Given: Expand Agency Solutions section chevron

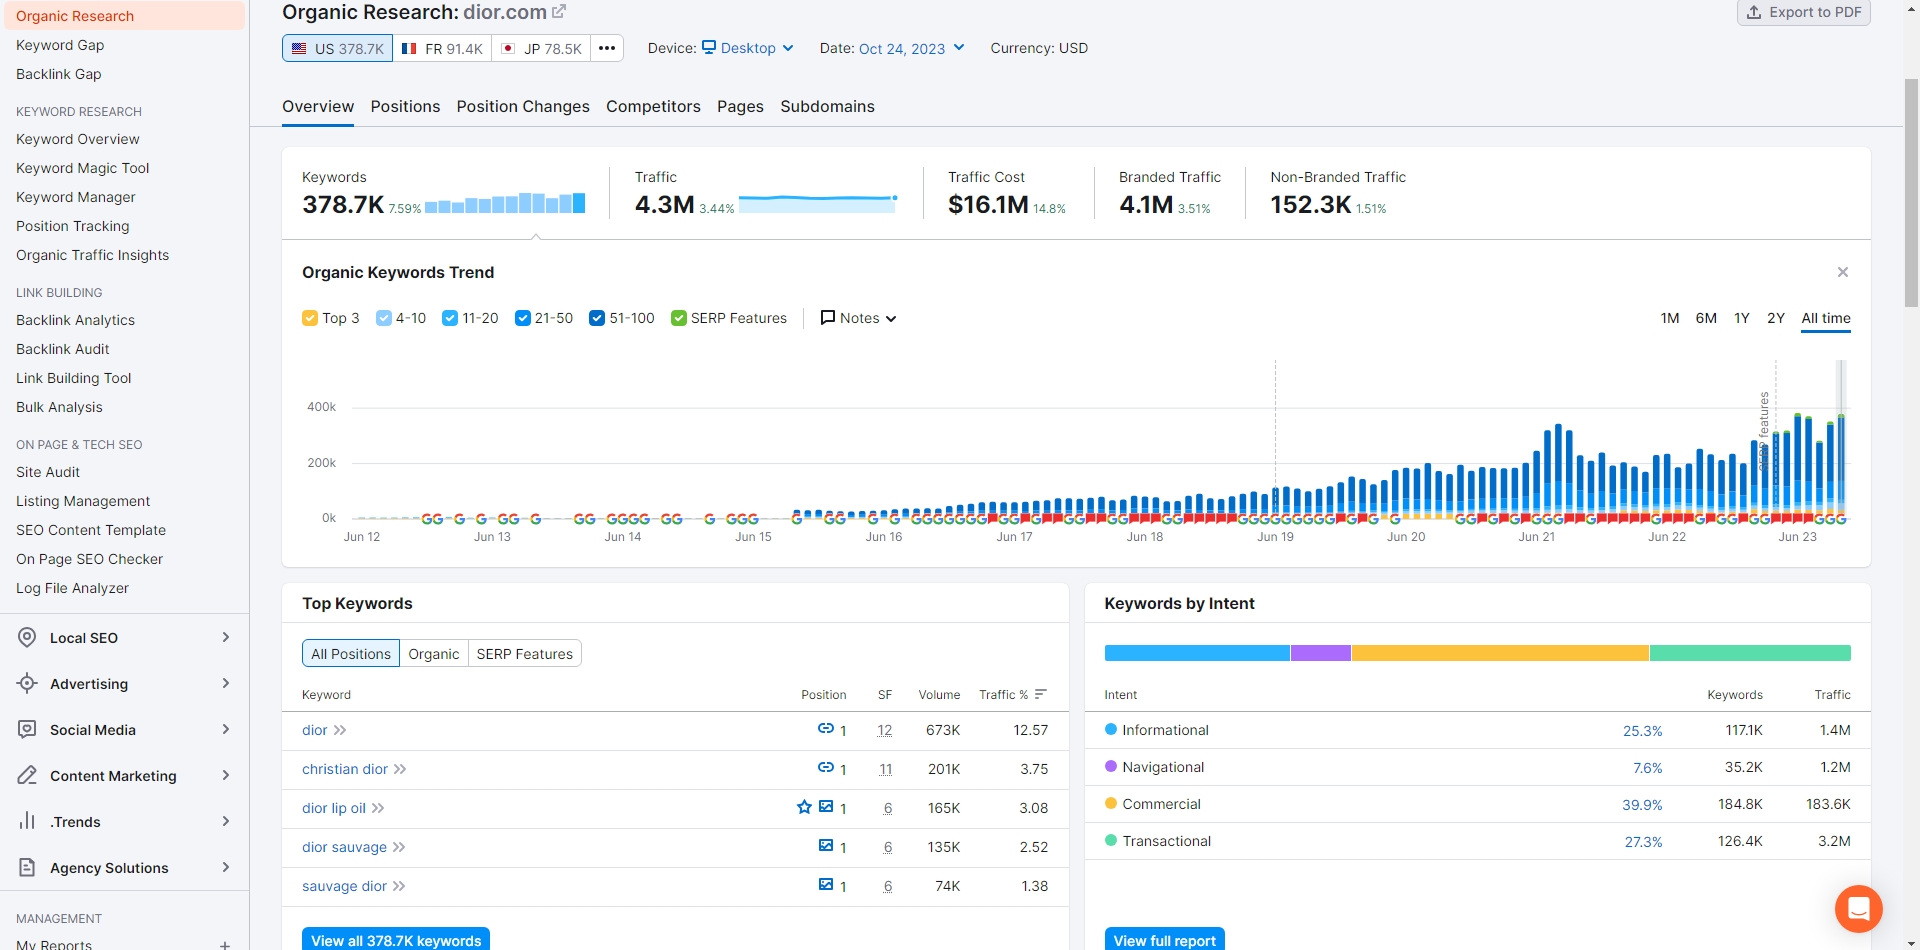Looking at the screenshot, I should (226, 868).
